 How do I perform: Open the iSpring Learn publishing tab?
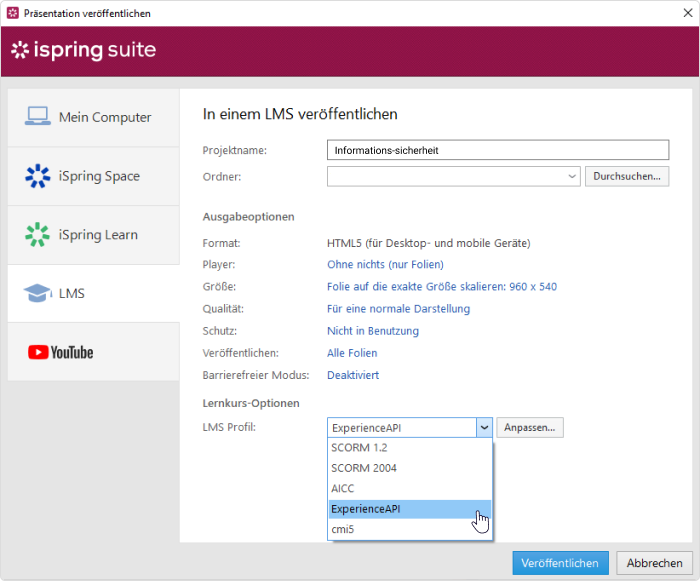(x=94, y=235)
